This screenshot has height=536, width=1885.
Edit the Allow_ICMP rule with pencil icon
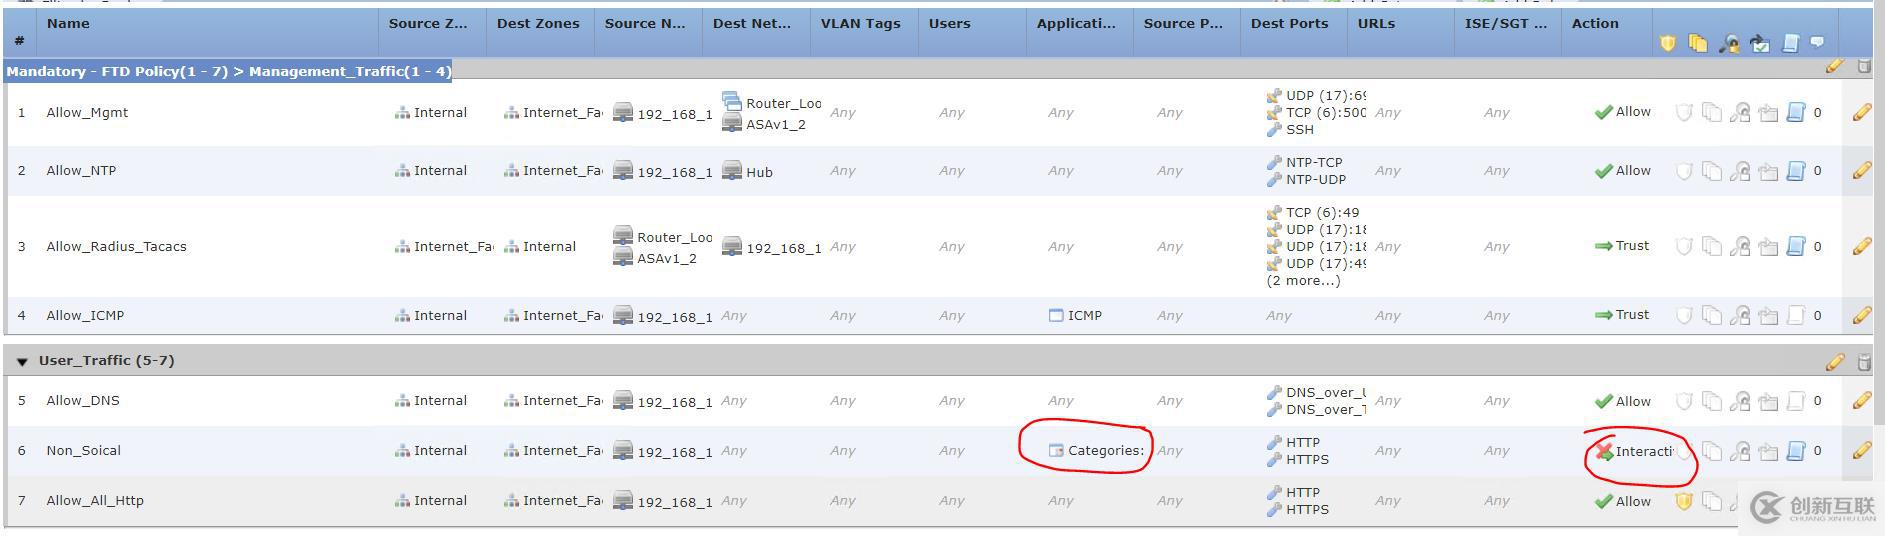tap(1861, 315)
